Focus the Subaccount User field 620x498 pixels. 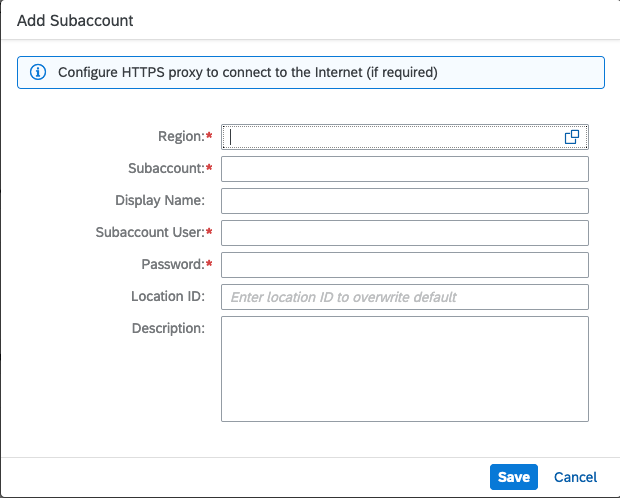tap(405, 233)
